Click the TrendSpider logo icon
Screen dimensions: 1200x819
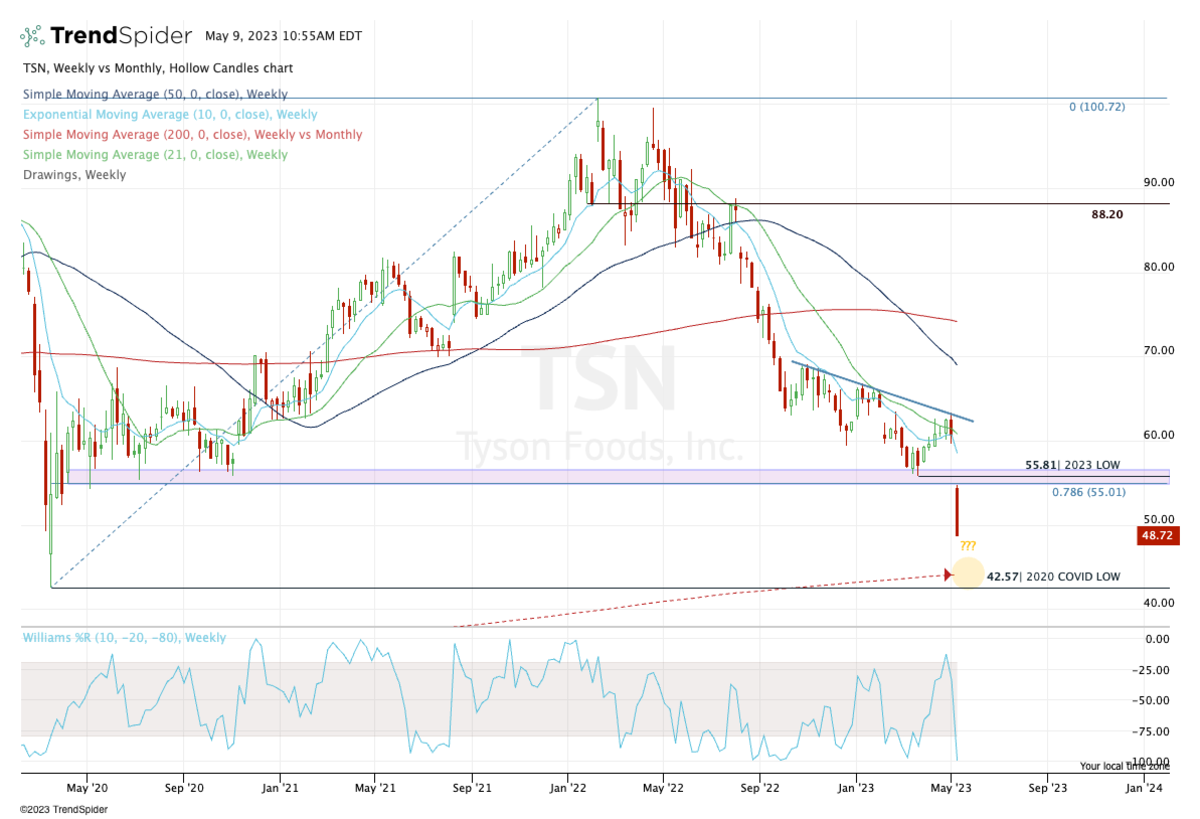click(33, 36)
